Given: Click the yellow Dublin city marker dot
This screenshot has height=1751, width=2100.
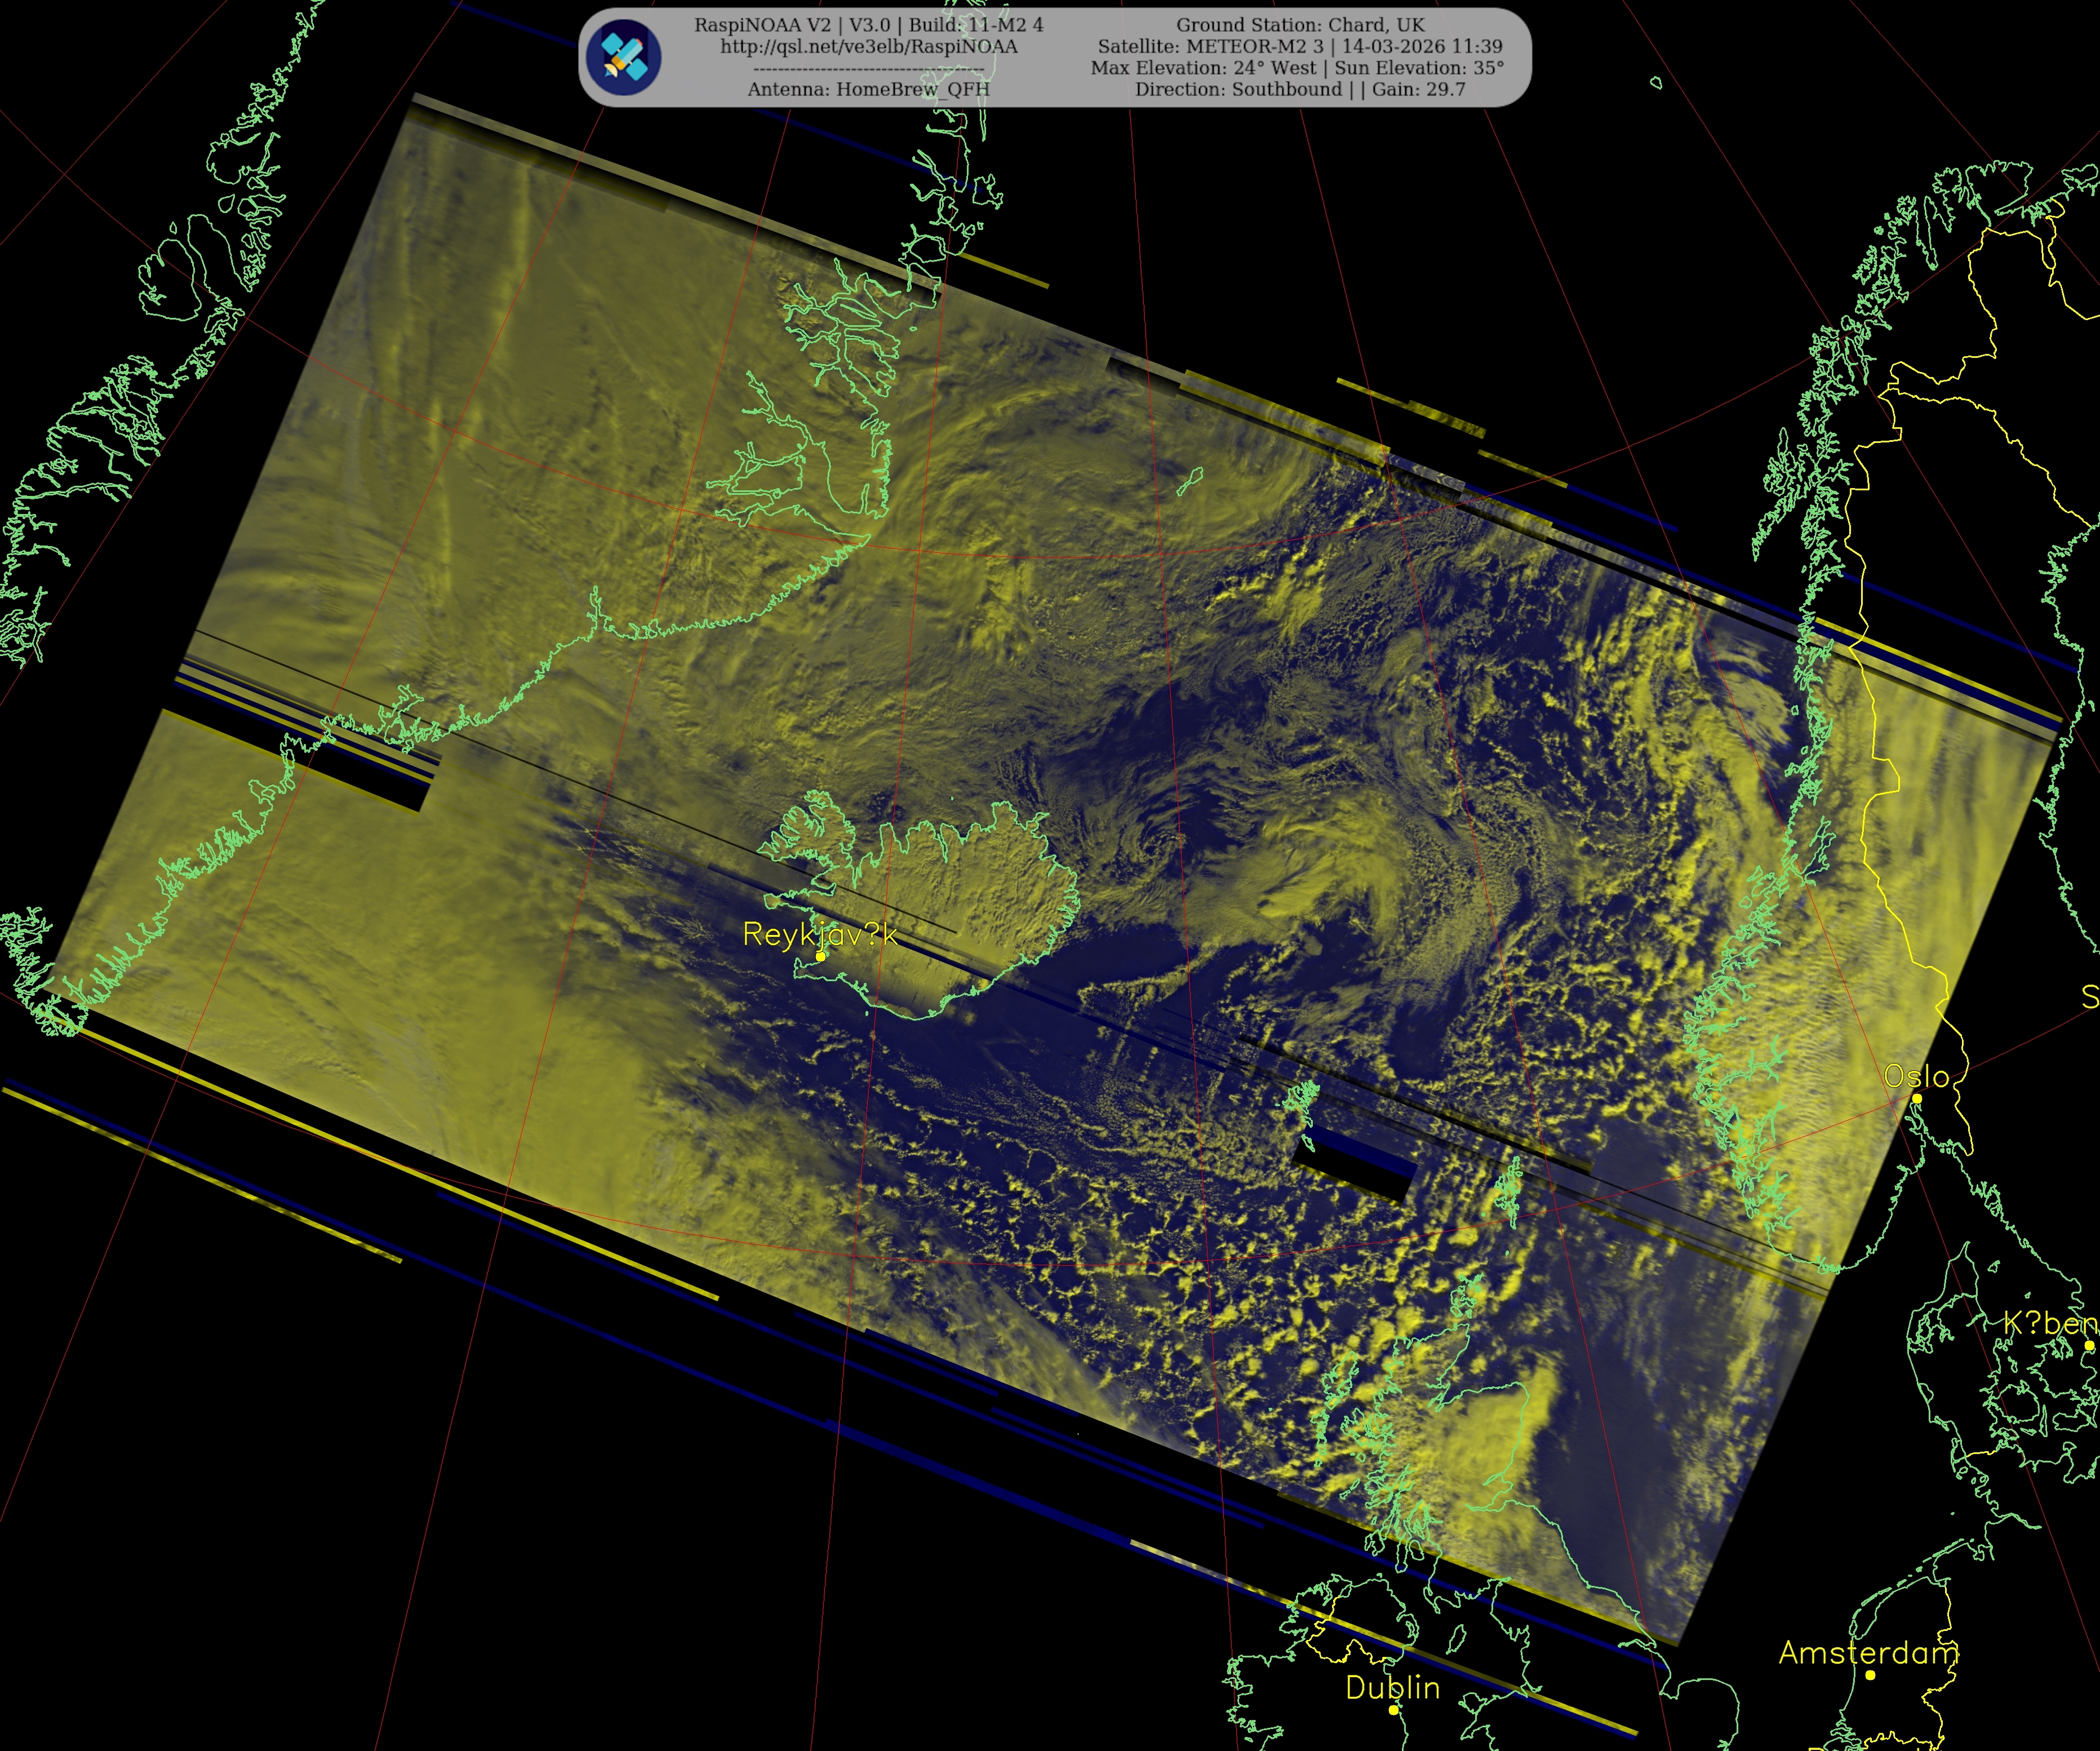Looking at the screenshot, I should coord(1394,1710).
